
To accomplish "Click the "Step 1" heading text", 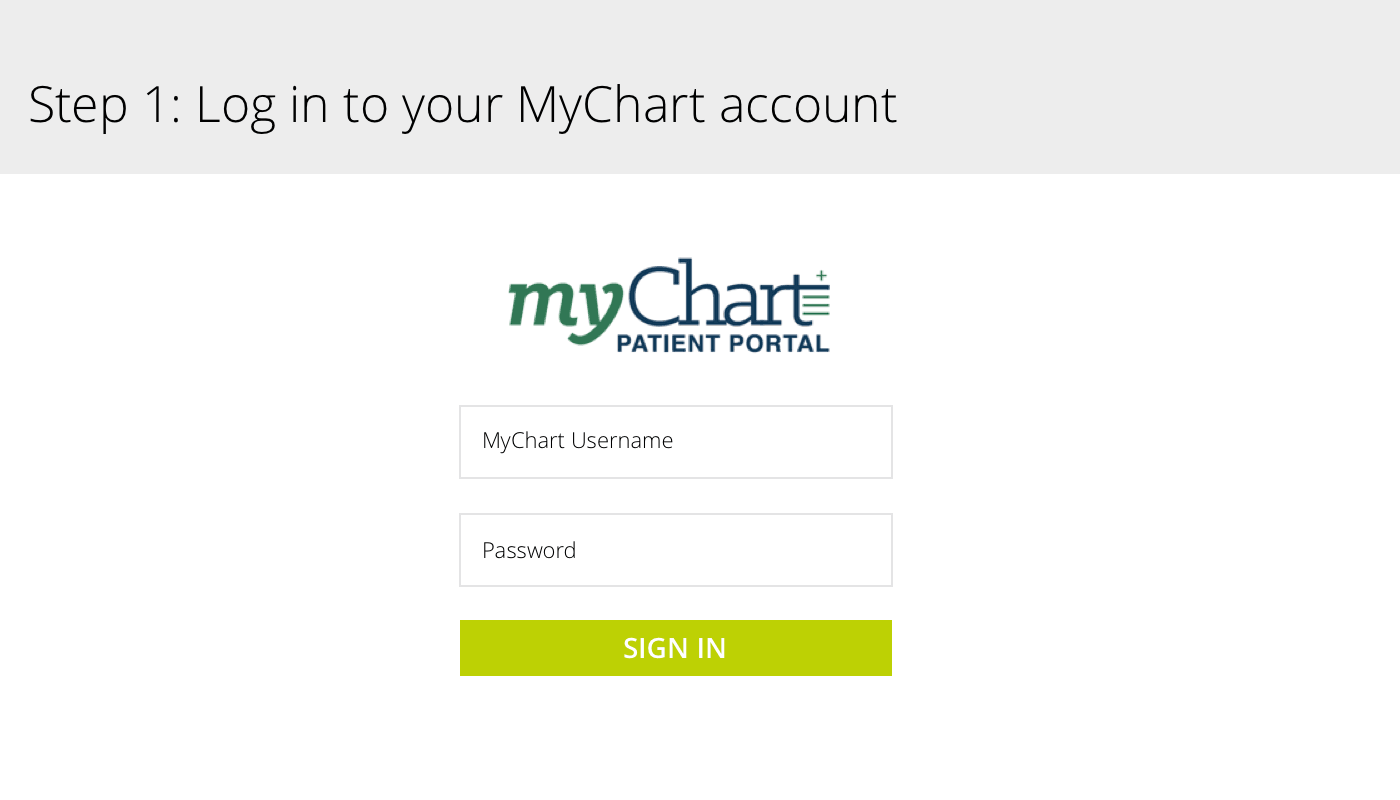I will pos(98,104).
